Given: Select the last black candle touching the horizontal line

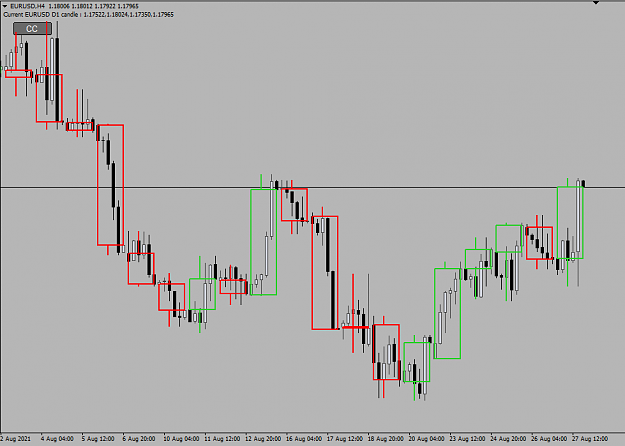Looking at the screenshot, I should [x=584, y=184].
